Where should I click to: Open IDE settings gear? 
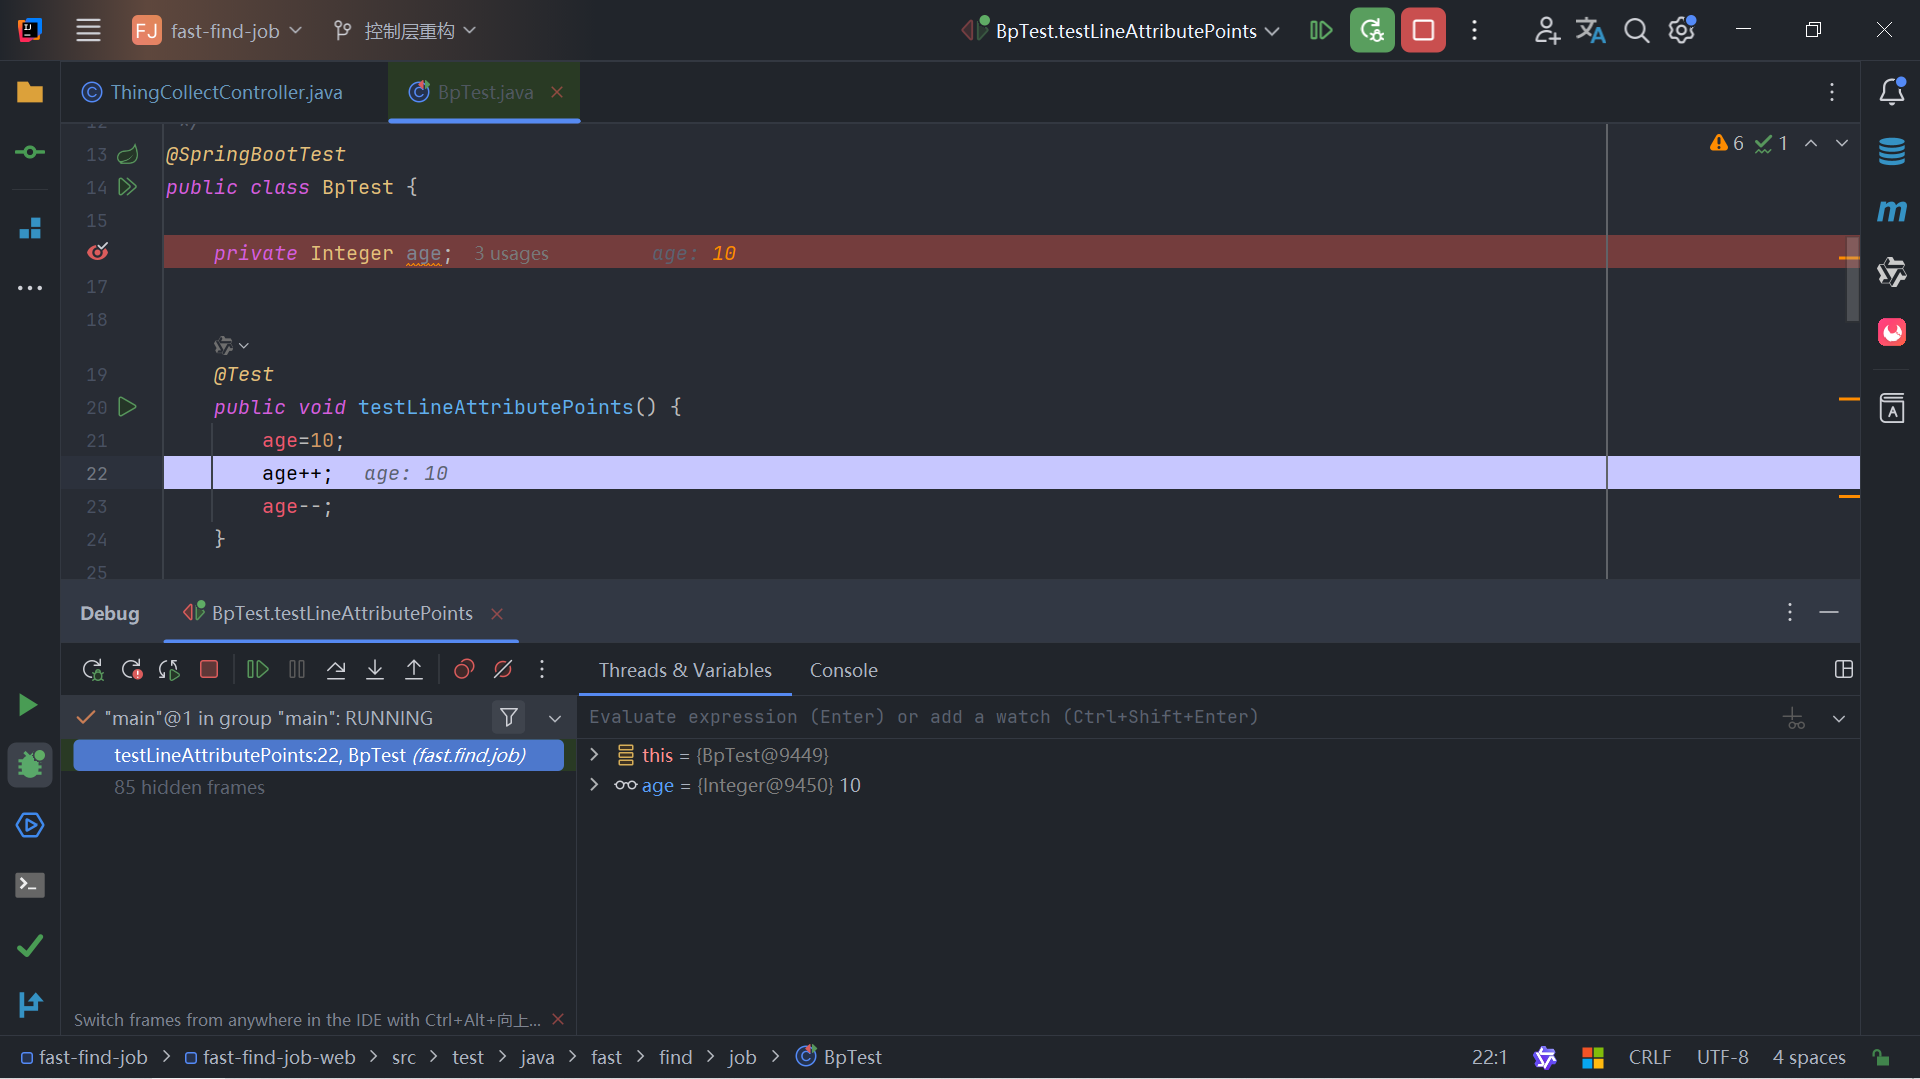coord(1682,31)
